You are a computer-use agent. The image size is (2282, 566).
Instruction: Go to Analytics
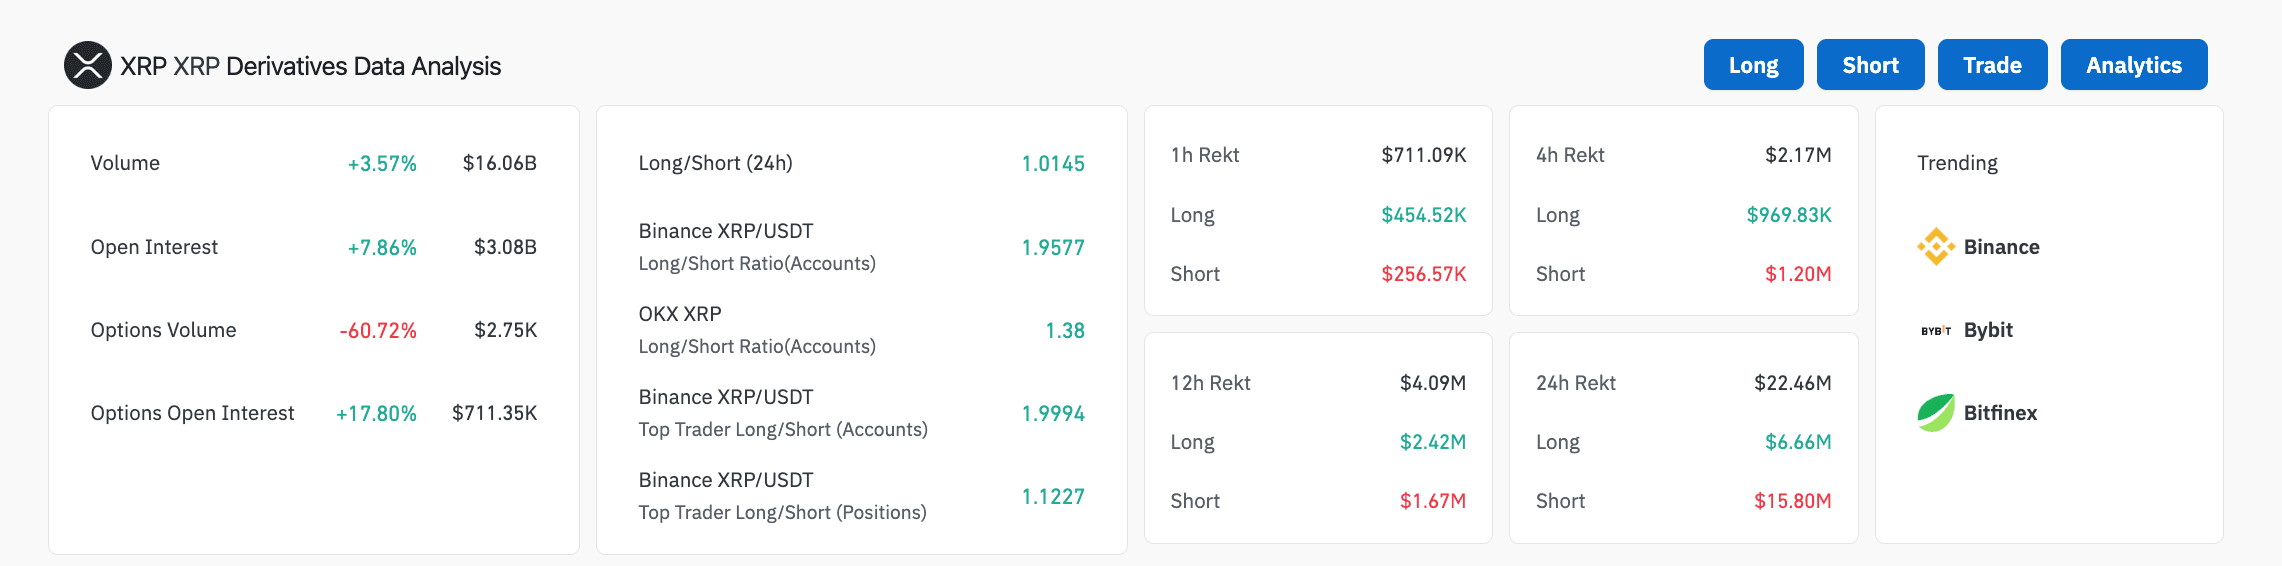pyautogui.click(x=2134, y=65)
